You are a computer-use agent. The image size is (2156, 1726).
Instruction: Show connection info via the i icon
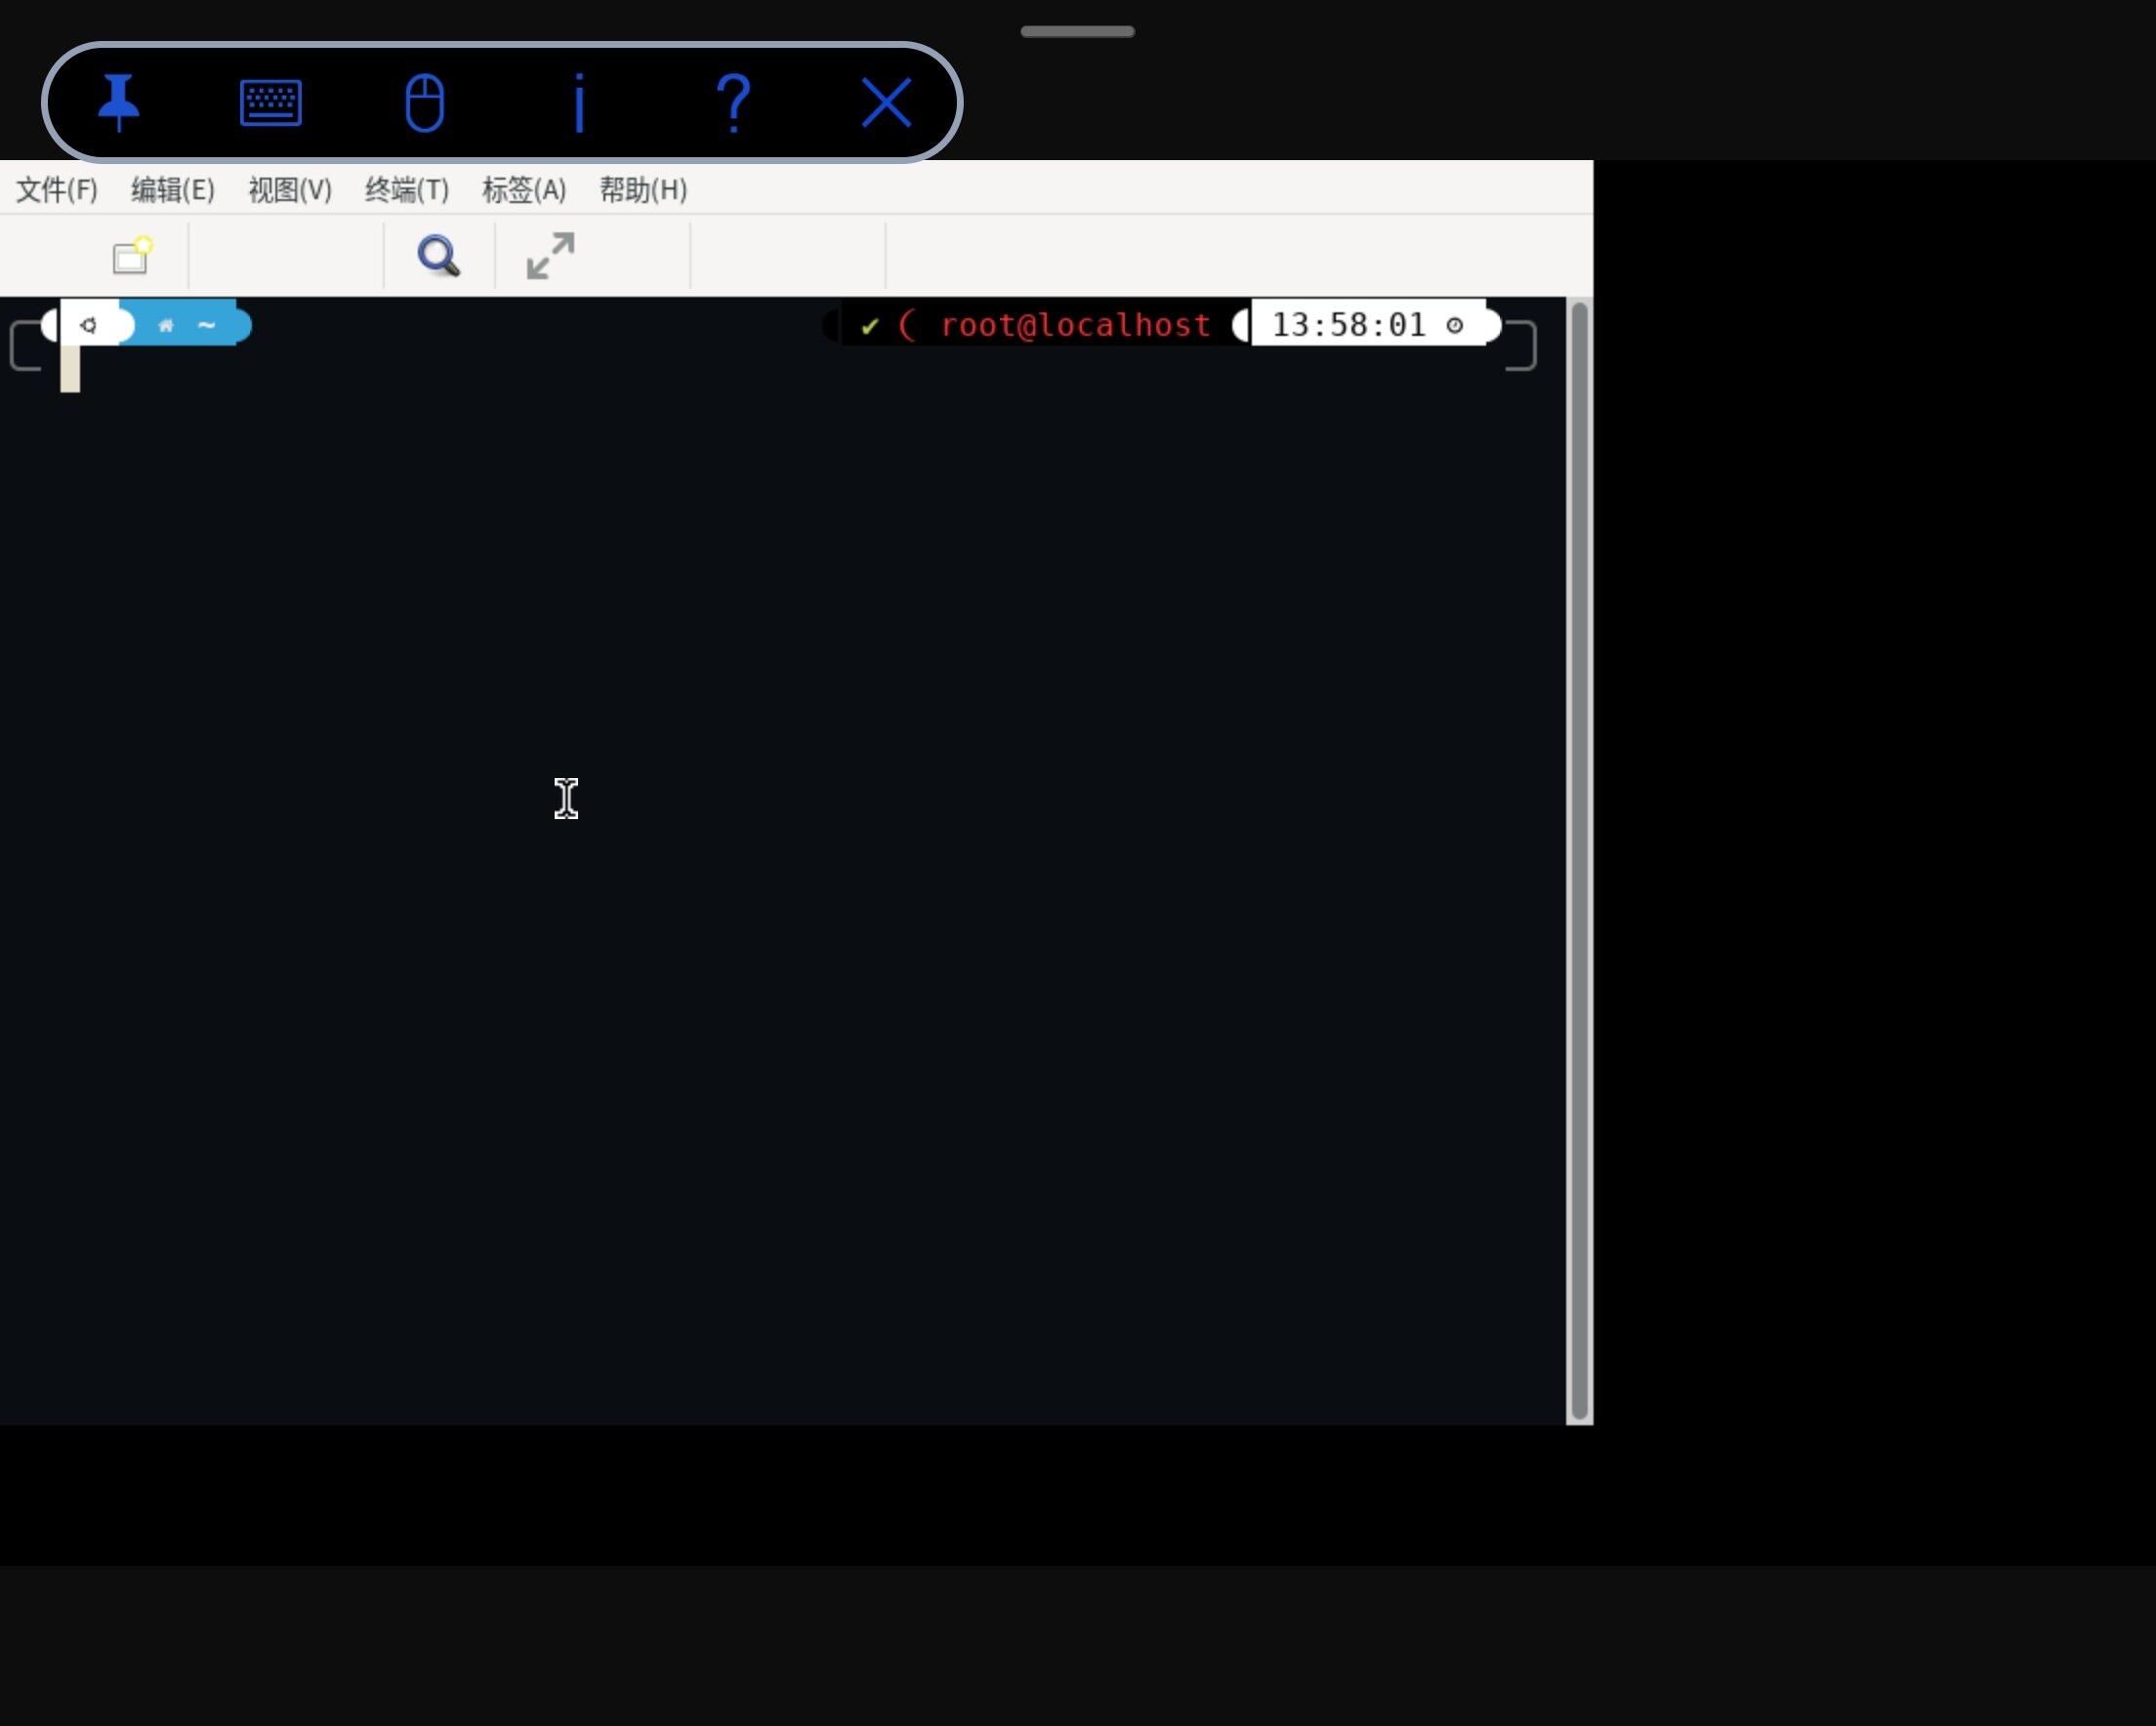579,102
